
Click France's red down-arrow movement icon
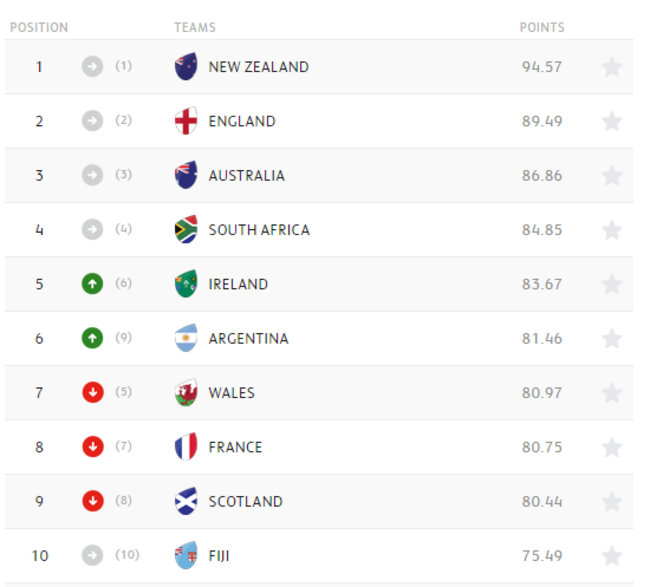(93, 447)
